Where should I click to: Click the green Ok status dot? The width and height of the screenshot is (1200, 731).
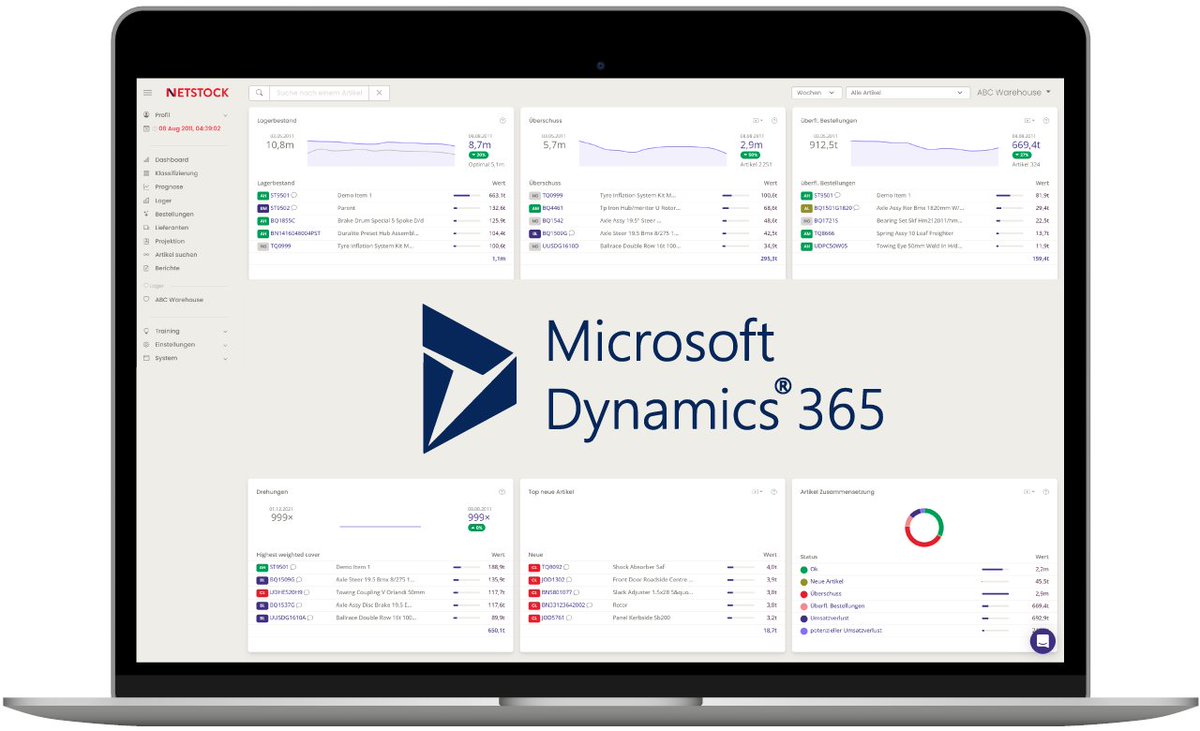pos(803,569)
